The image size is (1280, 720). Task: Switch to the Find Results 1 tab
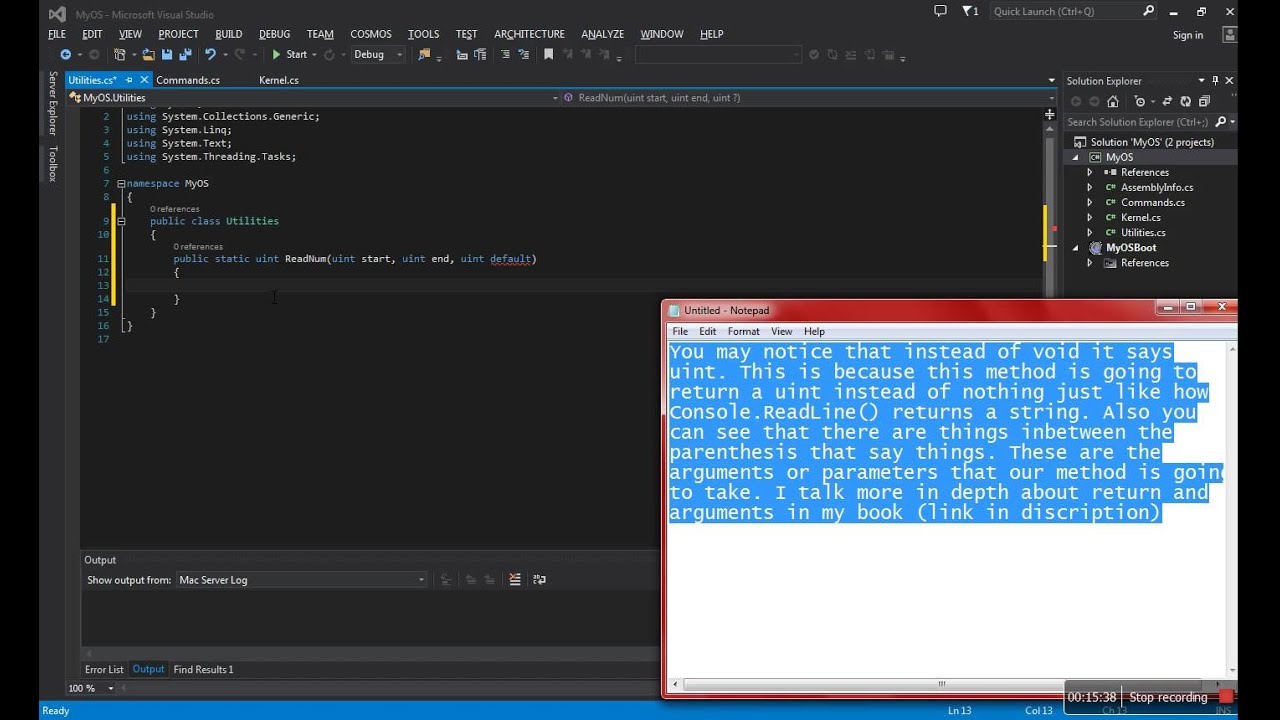[203, 669]
